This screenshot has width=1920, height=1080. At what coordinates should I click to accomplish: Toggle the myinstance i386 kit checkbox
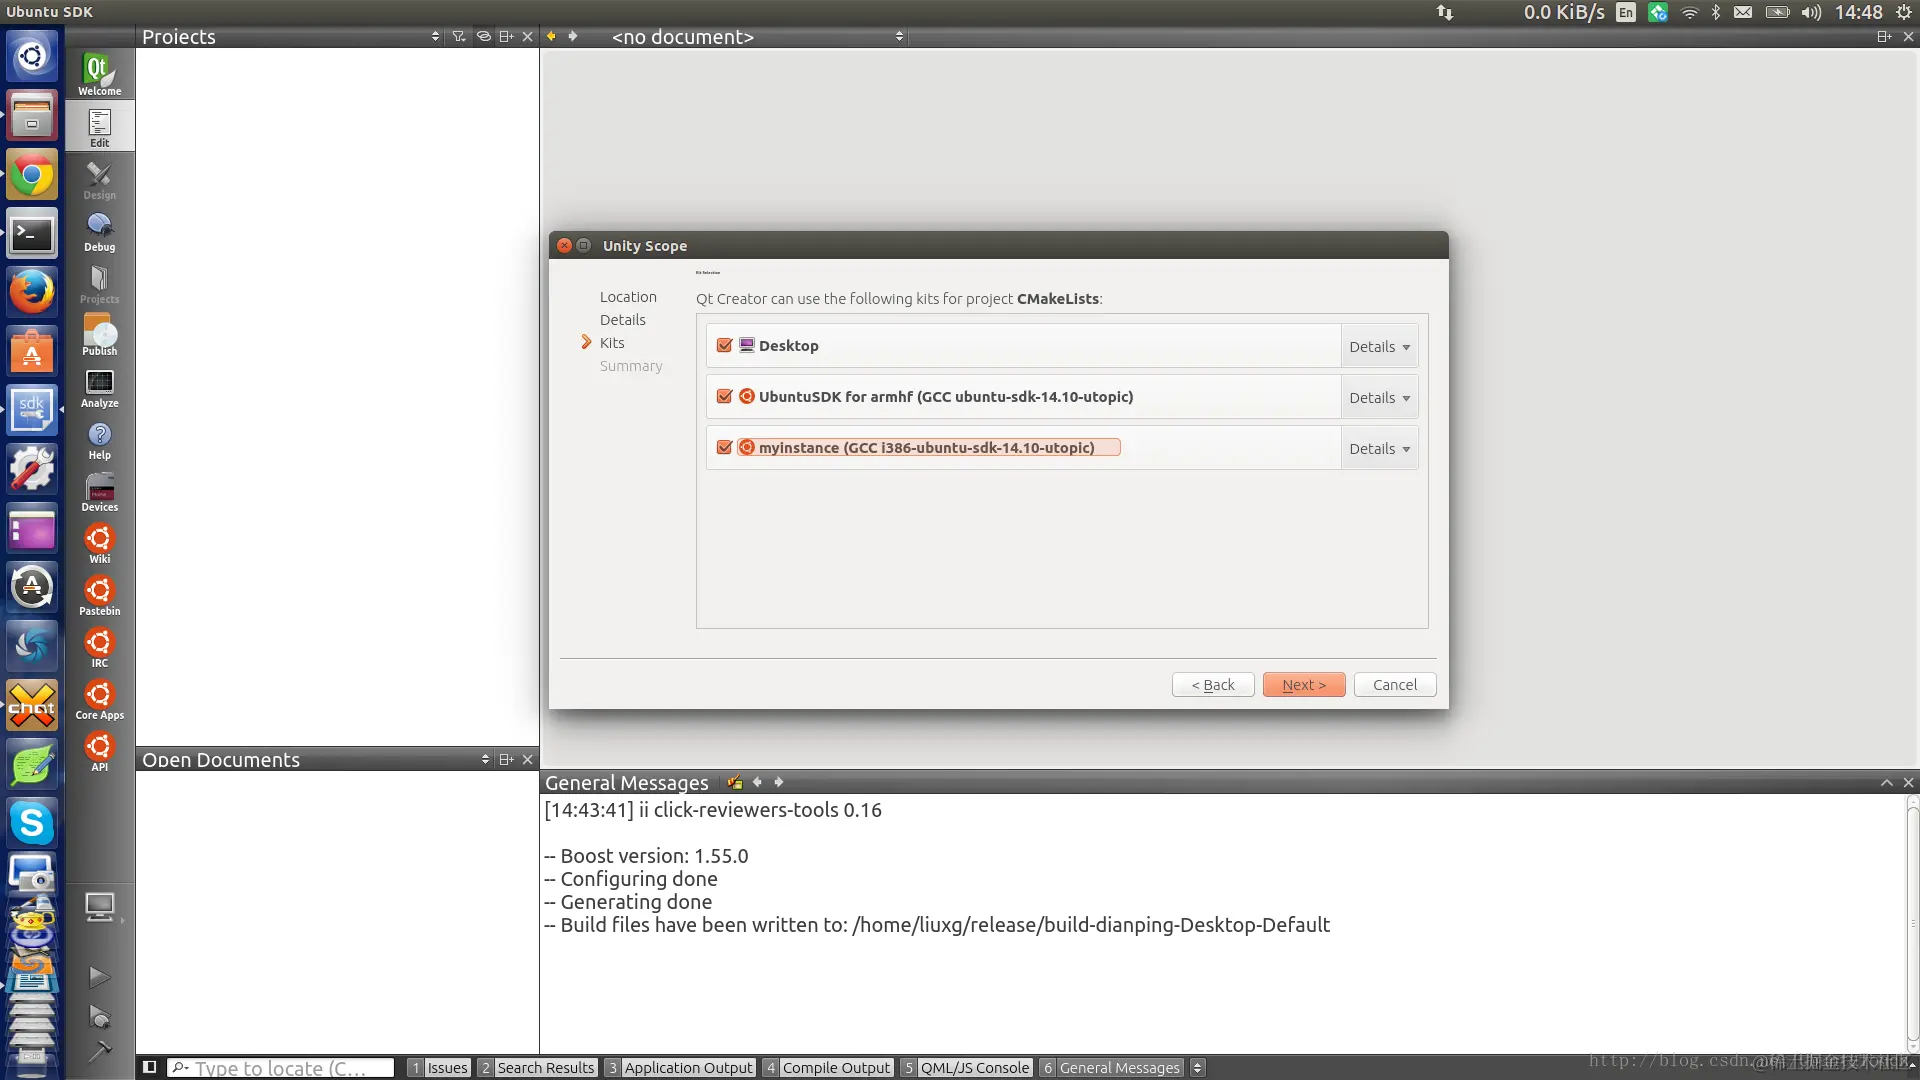click(x=725, y=447)
